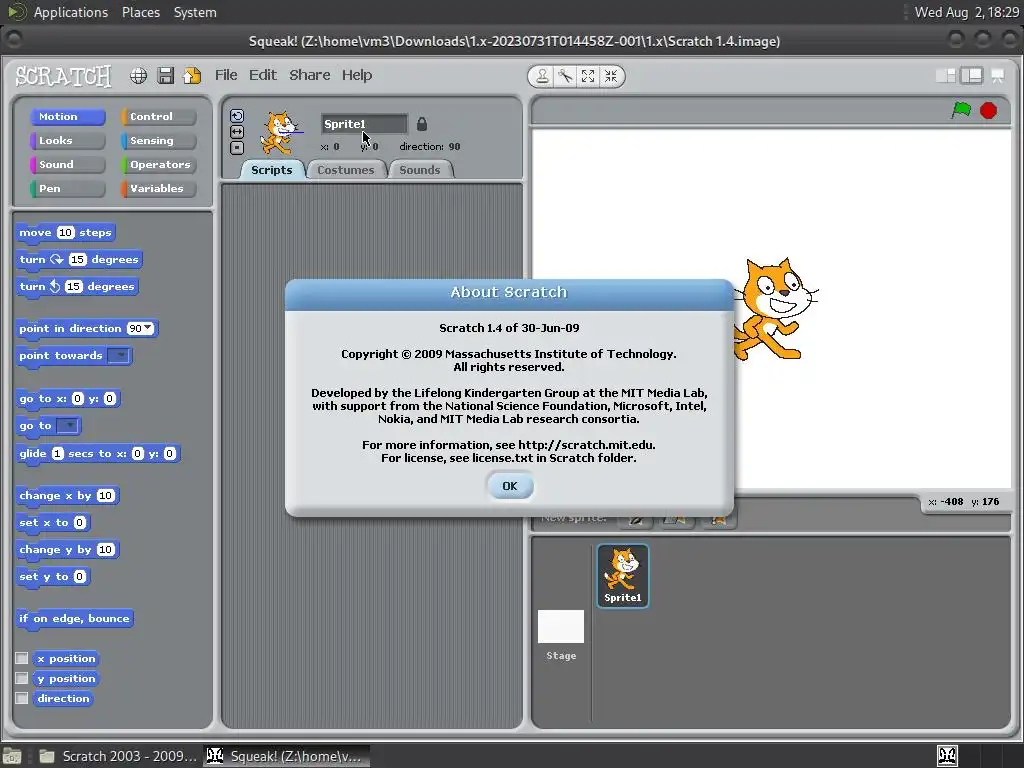Click the change x by 10 block

point(67,496)
